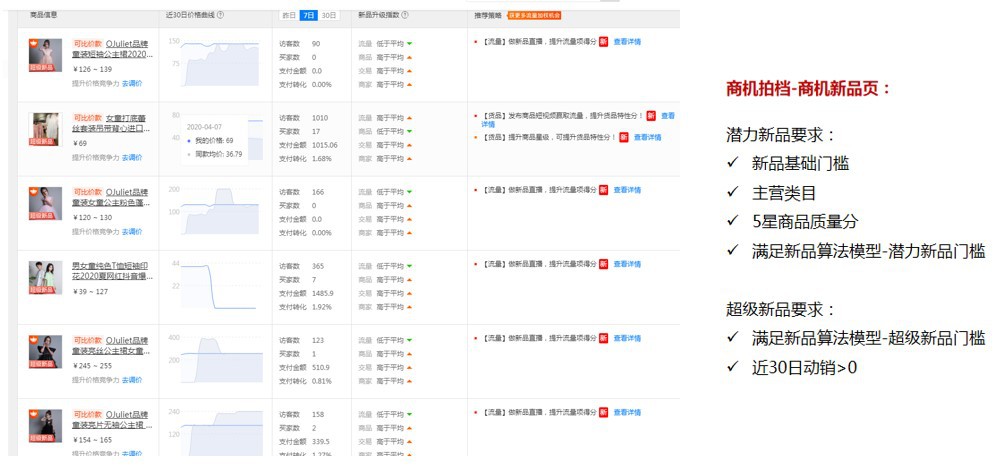Viewport: 995px width, 472px height.
Task: Open product link 童装女童公主粉色蓬
Action: (112, 197)
